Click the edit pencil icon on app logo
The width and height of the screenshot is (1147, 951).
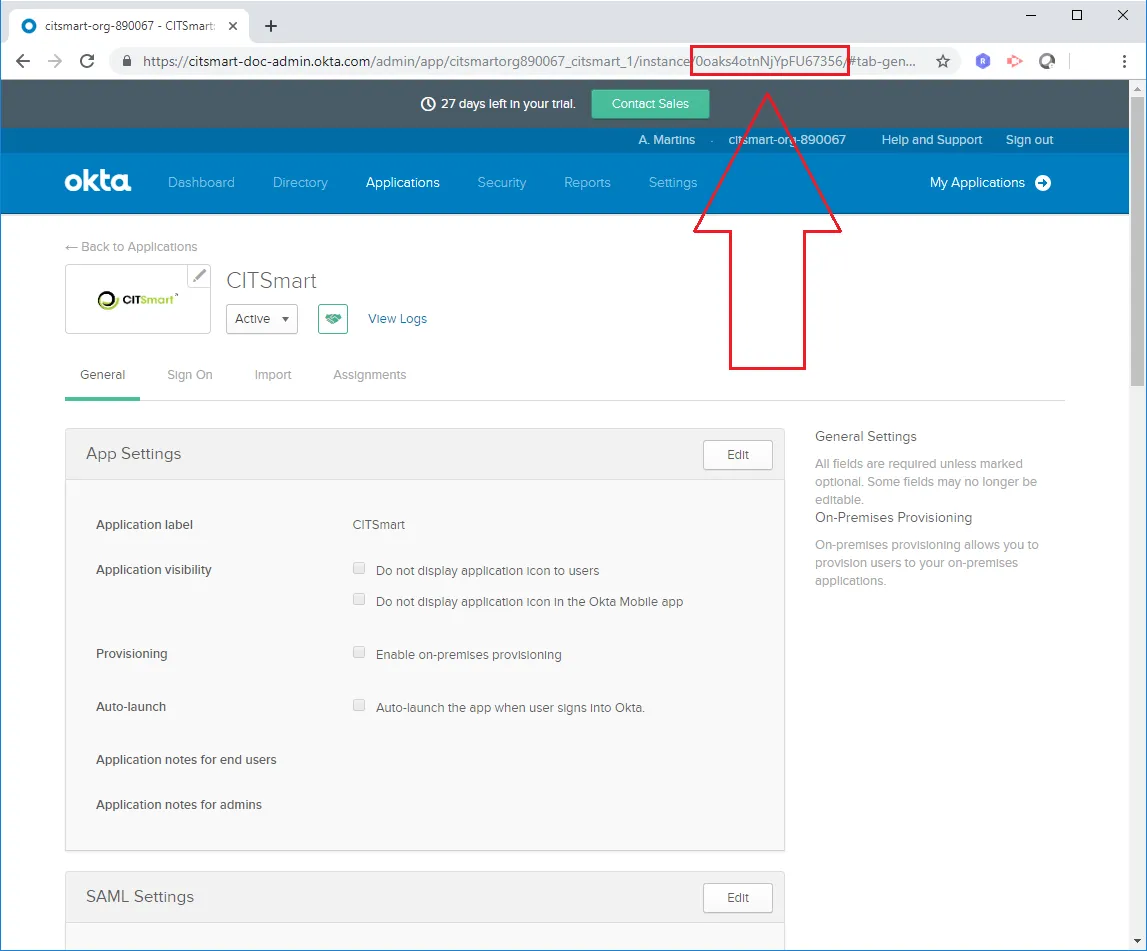point(199,275)
